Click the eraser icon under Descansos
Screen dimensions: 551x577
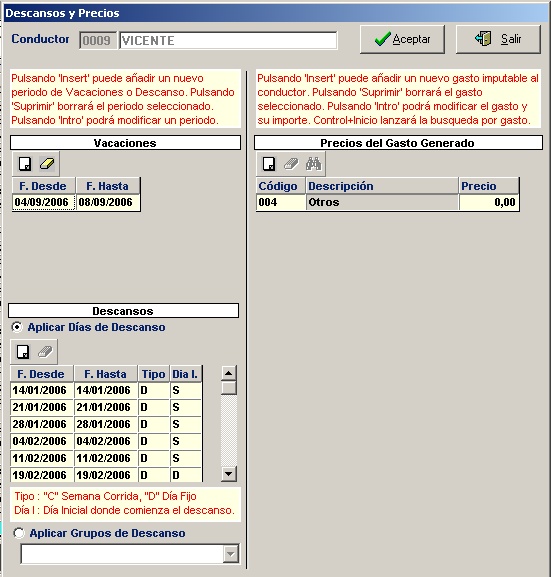click(x=45, y=352)
